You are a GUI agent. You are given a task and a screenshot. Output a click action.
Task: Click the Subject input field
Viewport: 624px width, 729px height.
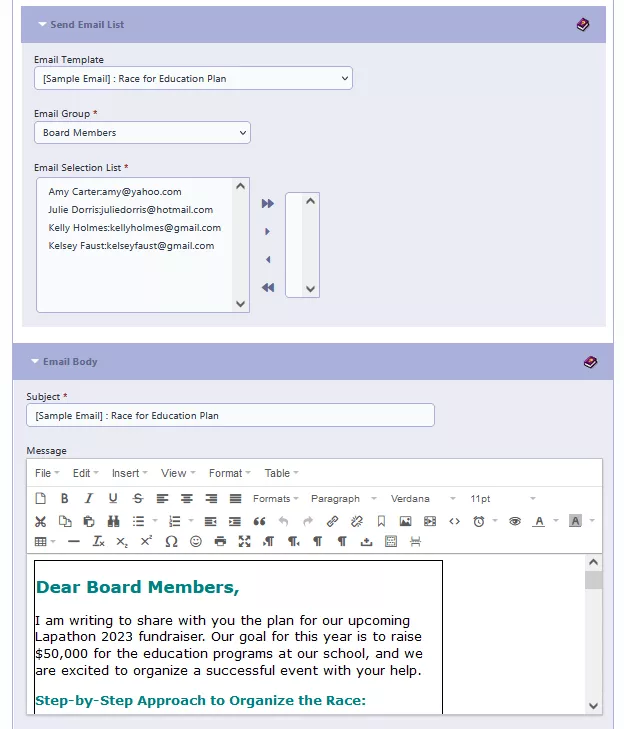[230, 415]
